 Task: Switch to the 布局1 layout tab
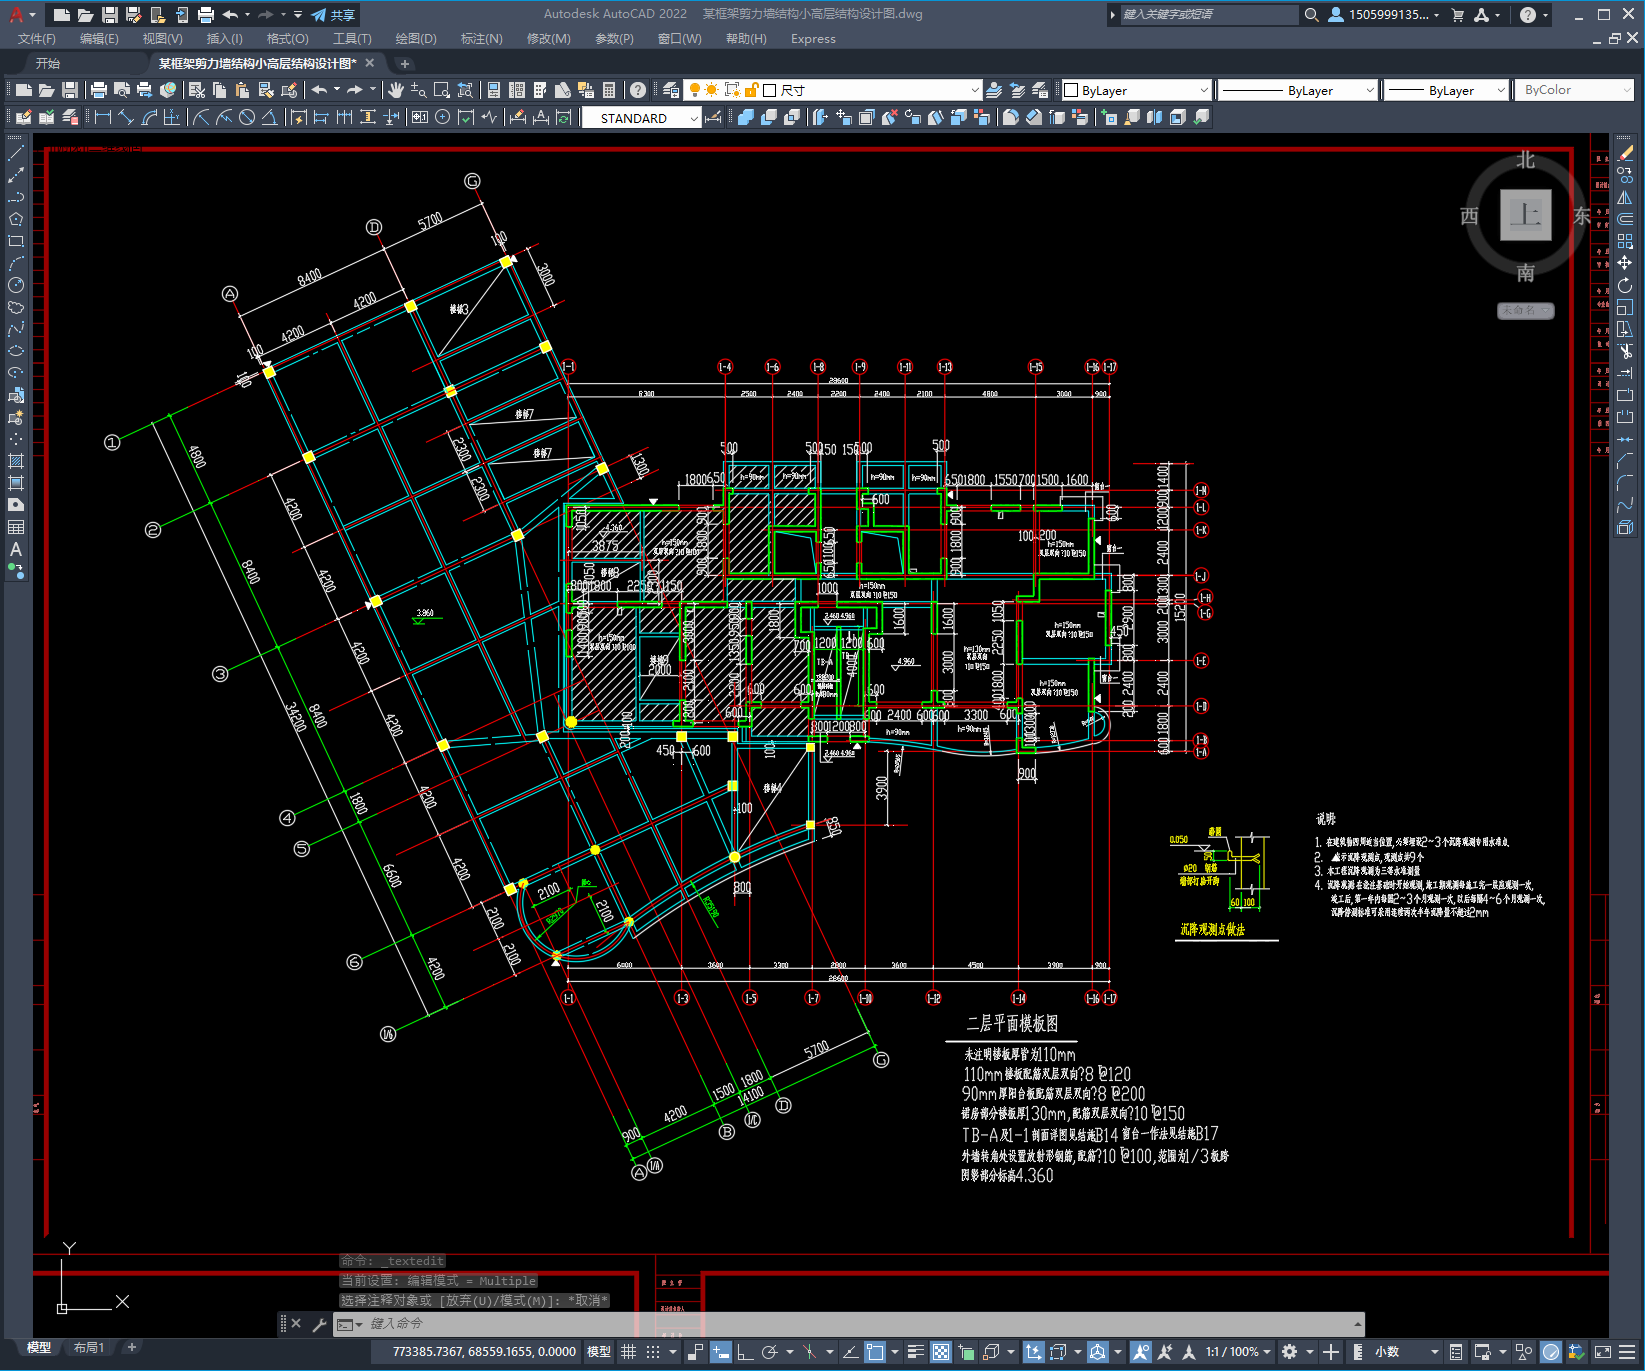pyautogui.click(x=89, y=1348)
